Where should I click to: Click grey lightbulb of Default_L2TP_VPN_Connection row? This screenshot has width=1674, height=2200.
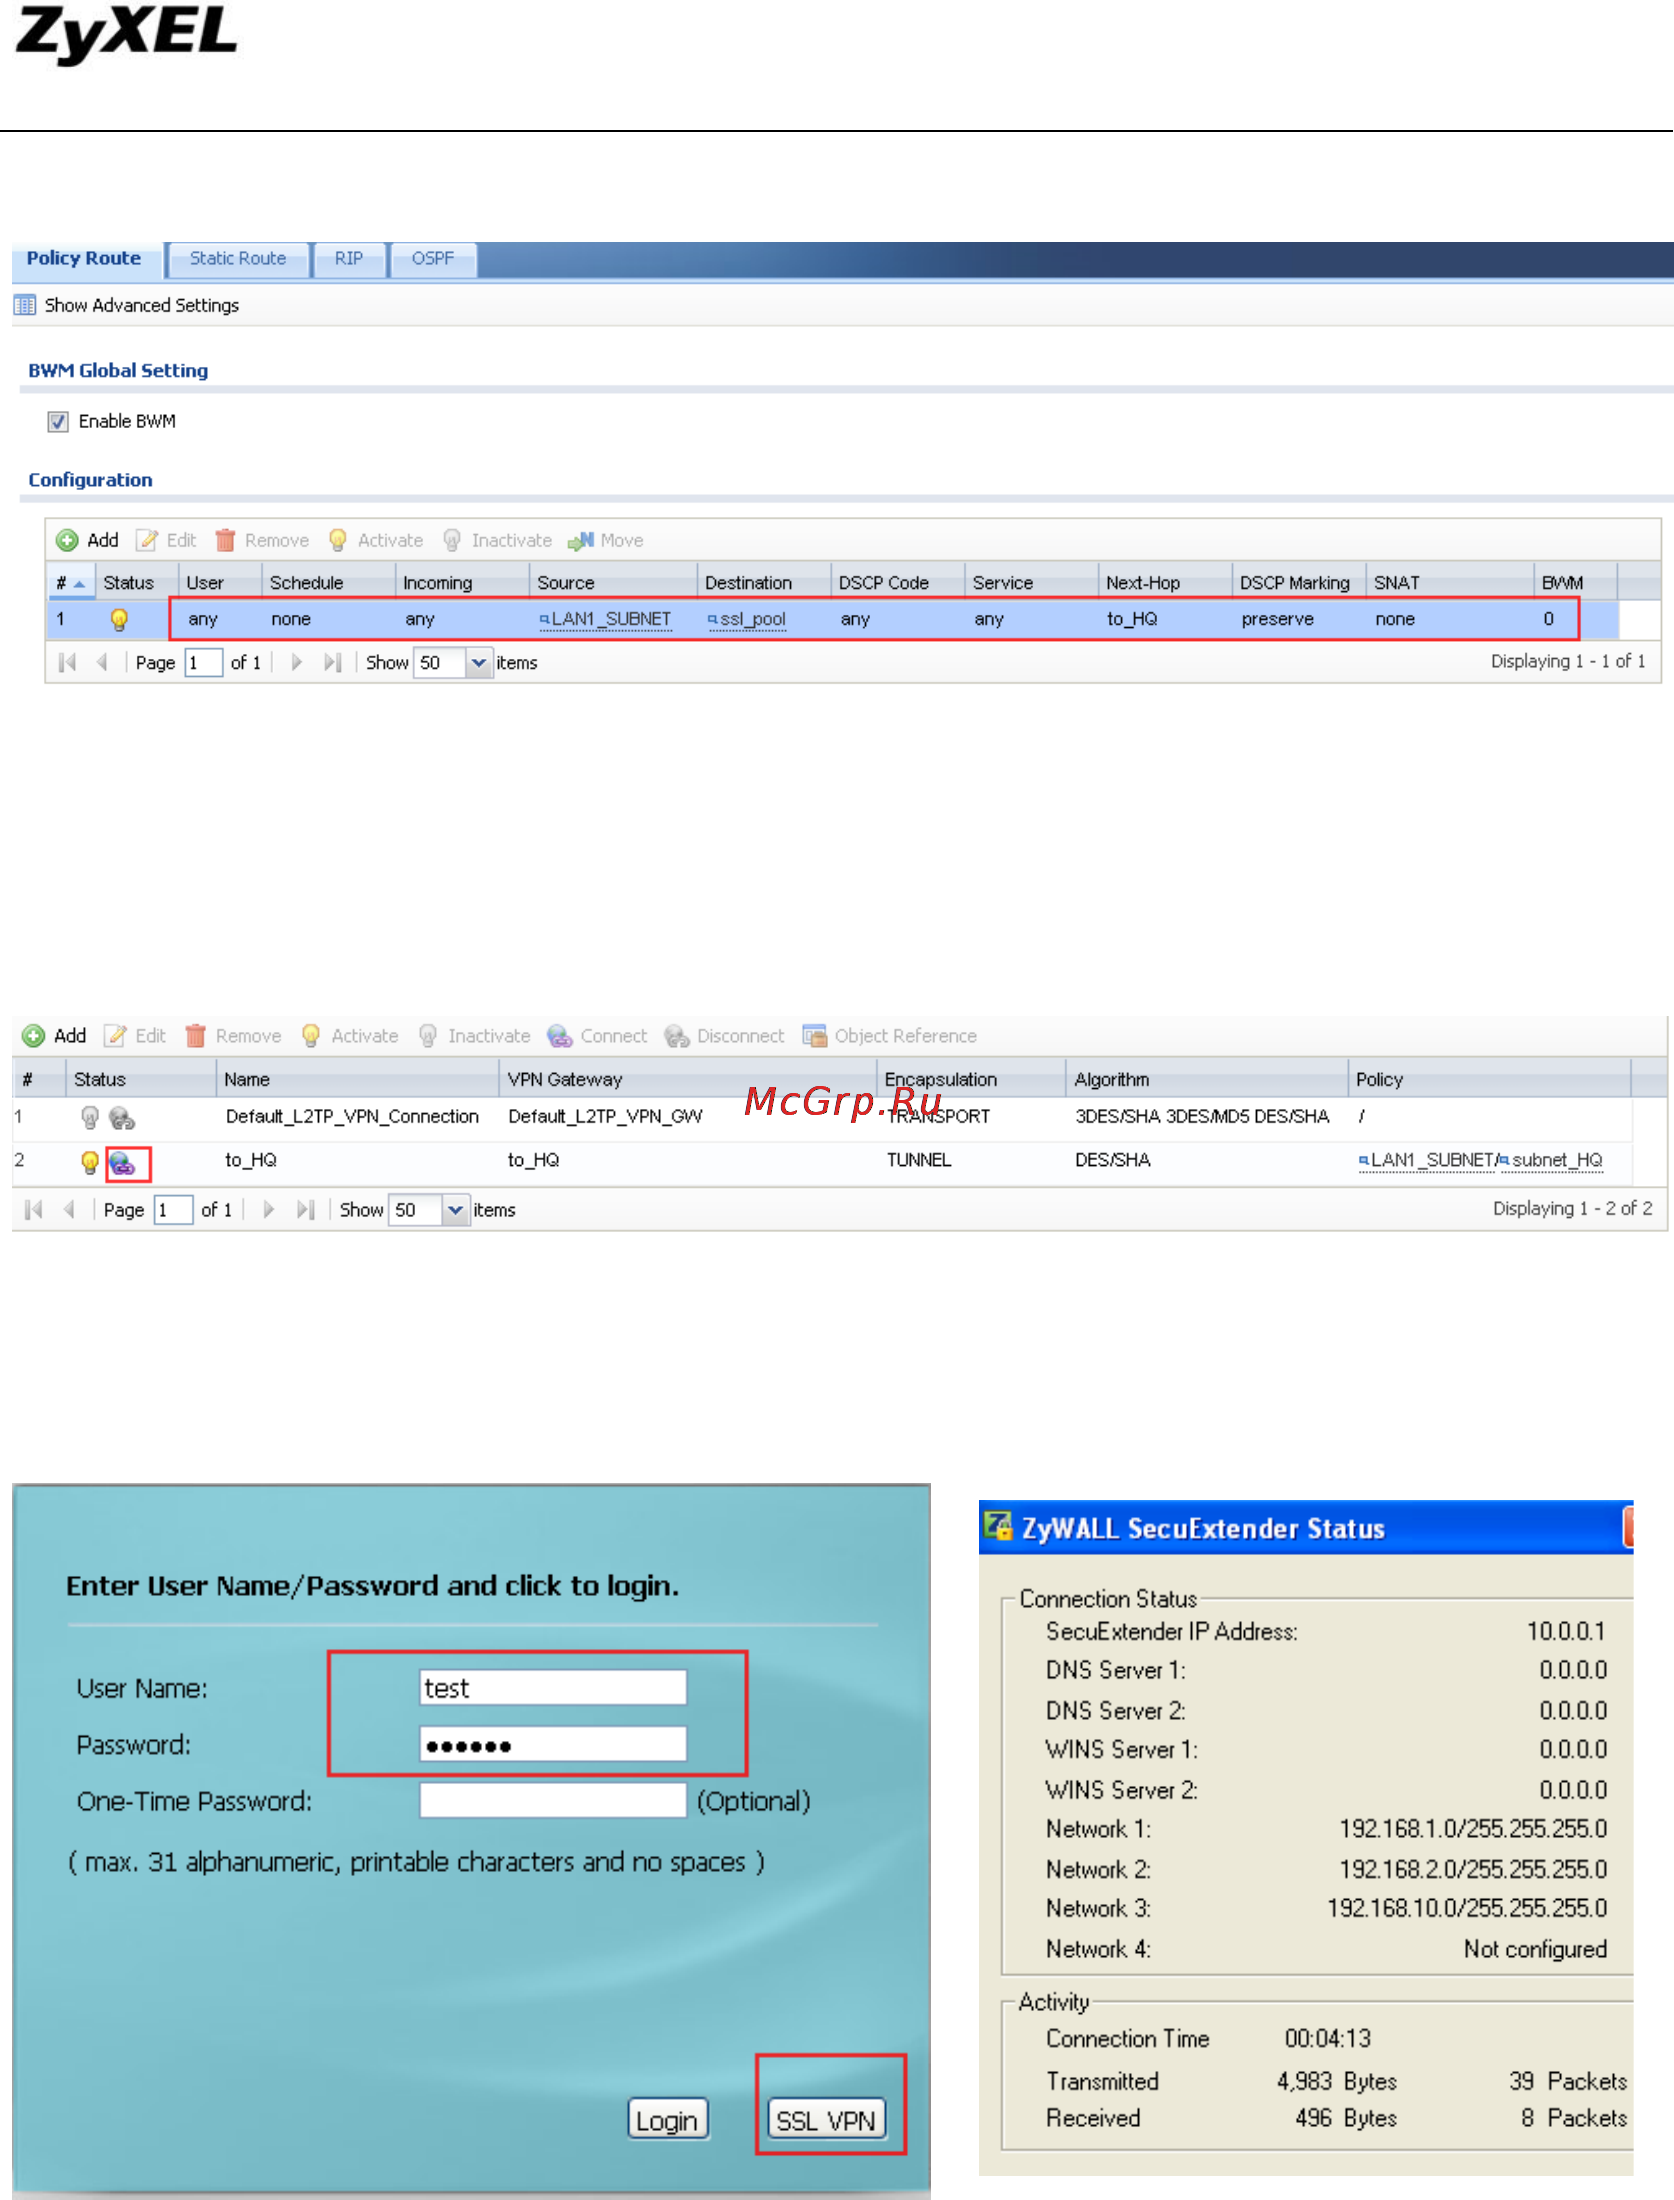click(90, 1117)
